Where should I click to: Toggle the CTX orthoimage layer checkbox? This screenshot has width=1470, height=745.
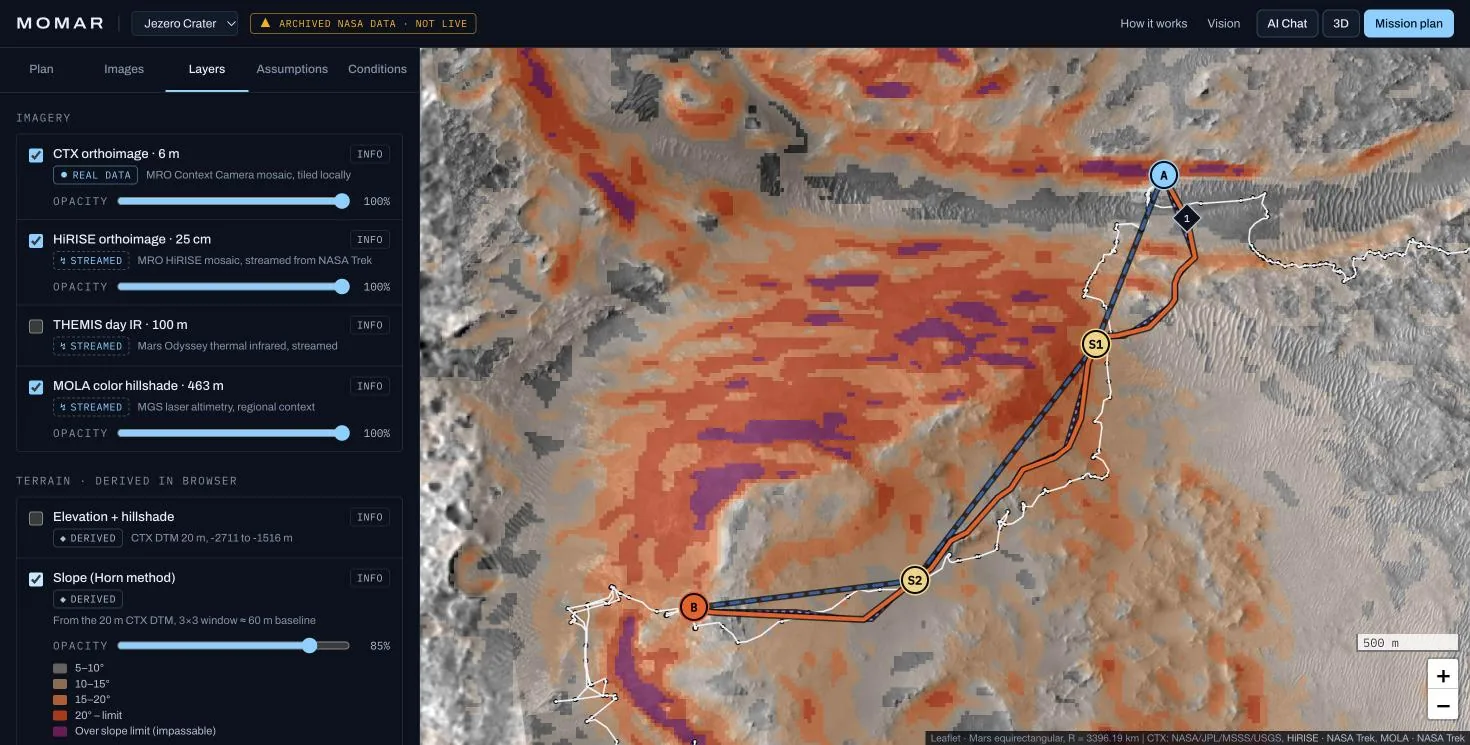pyautogui.click(x=36, y=155)
